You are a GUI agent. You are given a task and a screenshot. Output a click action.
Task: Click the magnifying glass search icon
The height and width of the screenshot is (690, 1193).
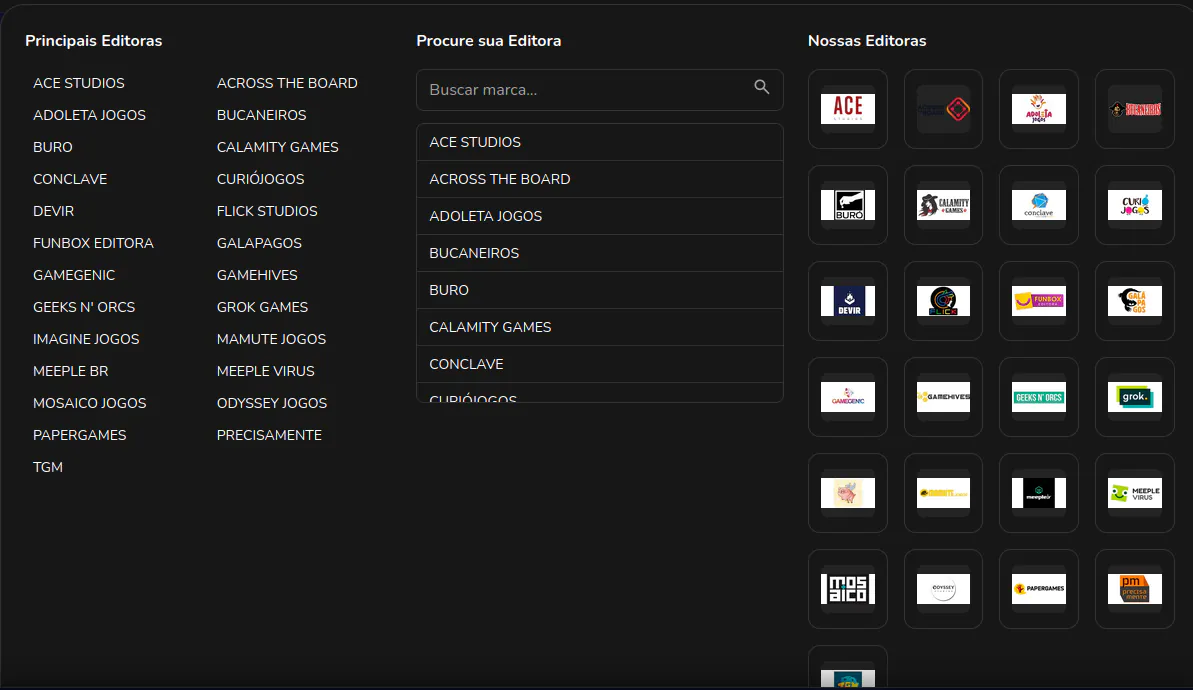click(x=762, y=88)
